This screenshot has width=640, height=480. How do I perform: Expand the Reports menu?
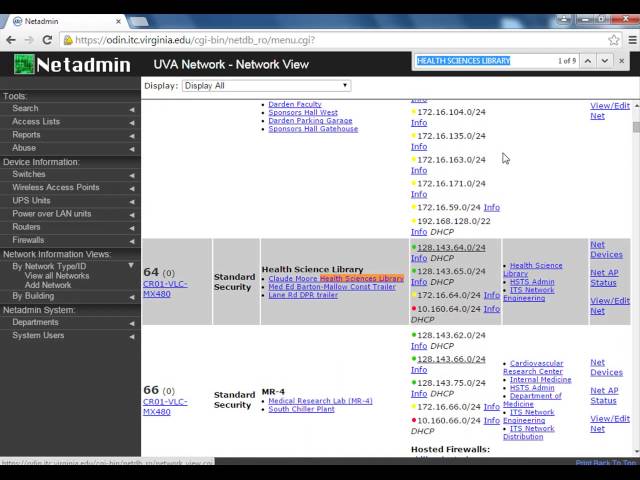[70, 135]
